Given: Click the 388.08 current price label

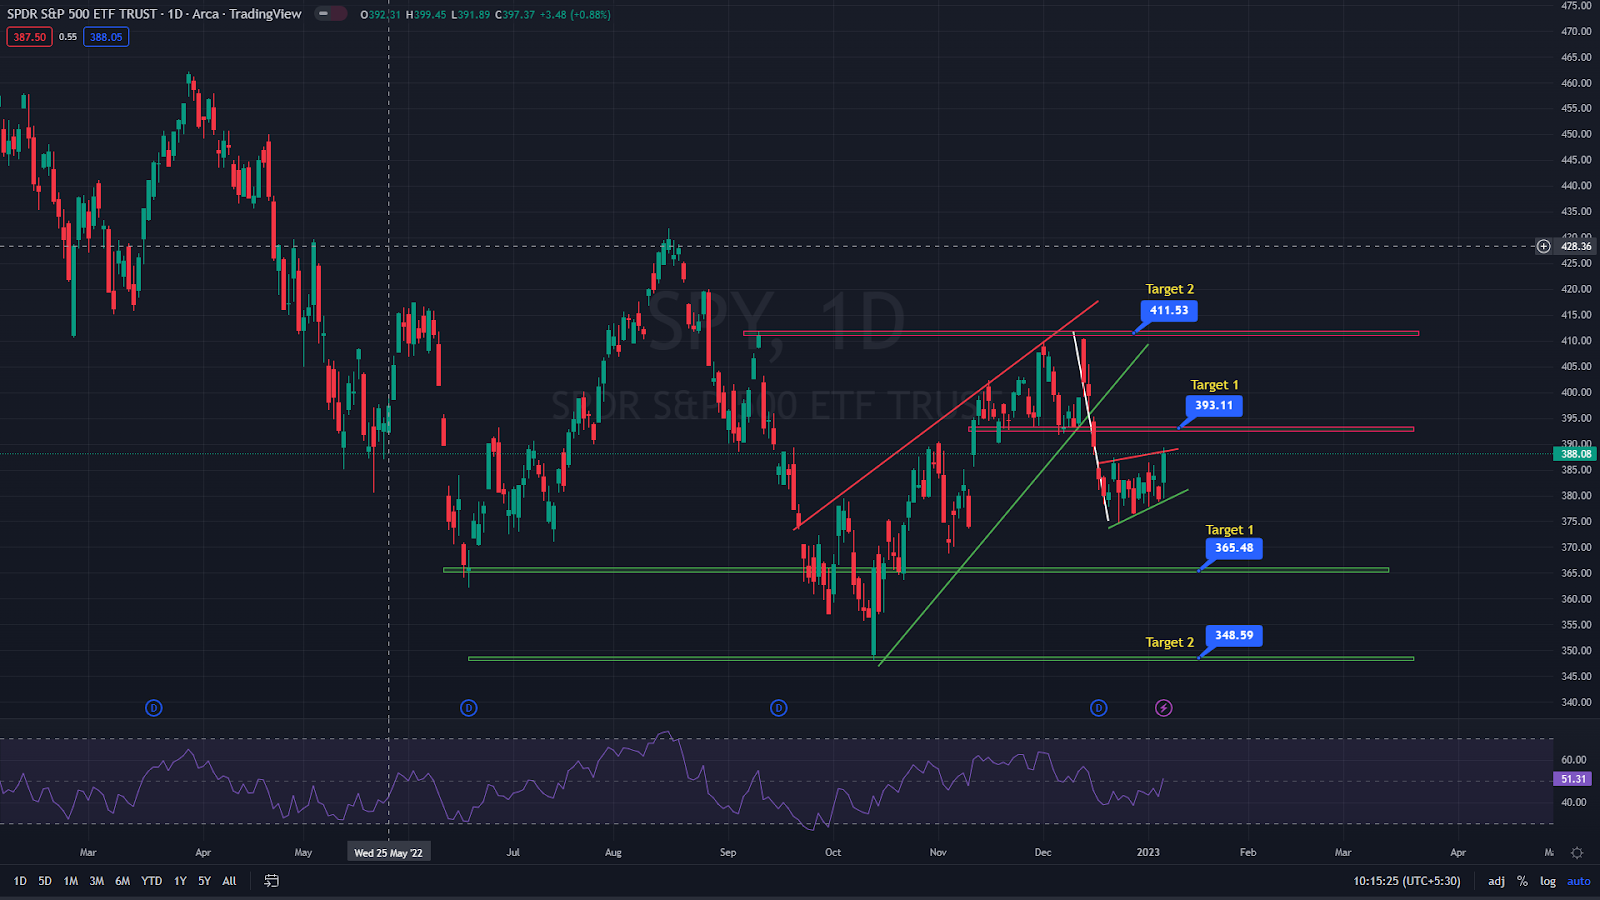Looking at the screenshot, I should (x=1576, y=454).
